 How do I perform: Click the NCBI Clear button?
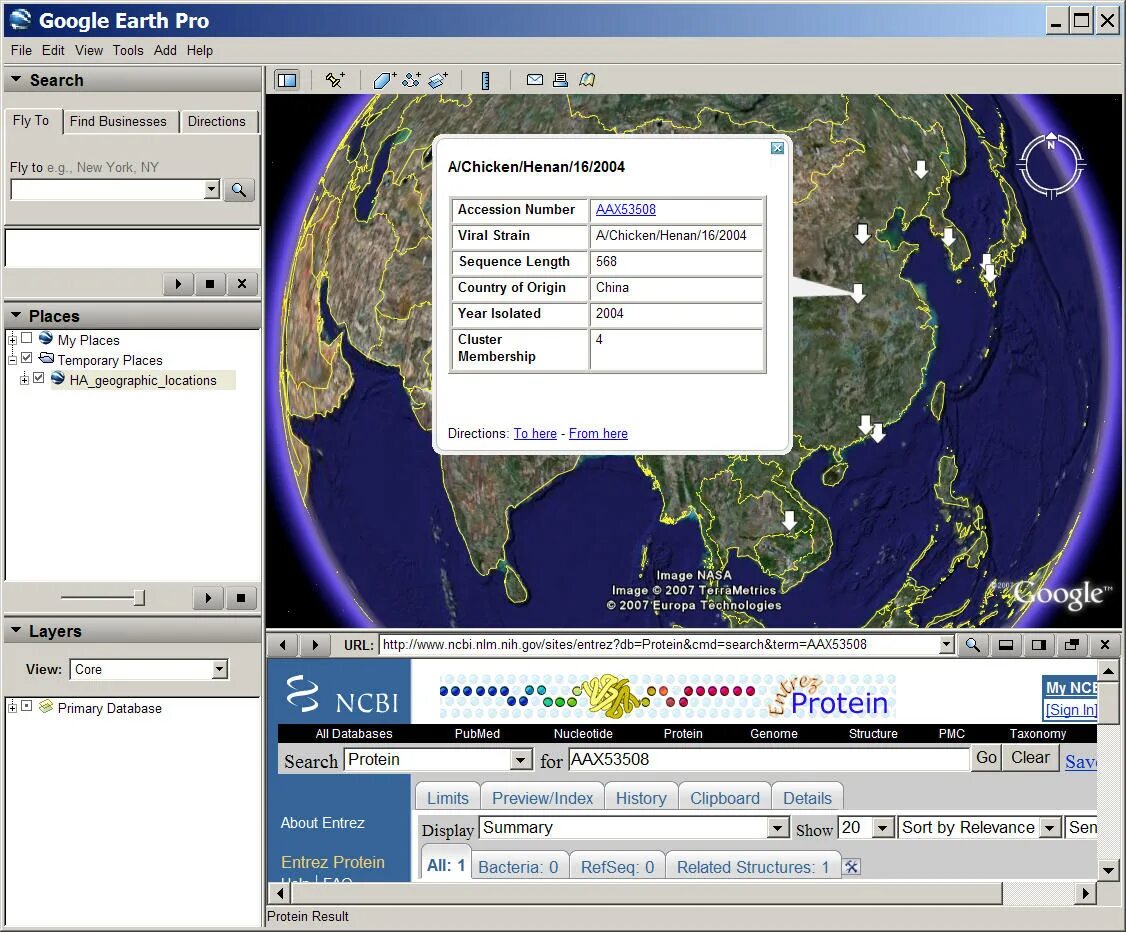[x=1030, y=758]
